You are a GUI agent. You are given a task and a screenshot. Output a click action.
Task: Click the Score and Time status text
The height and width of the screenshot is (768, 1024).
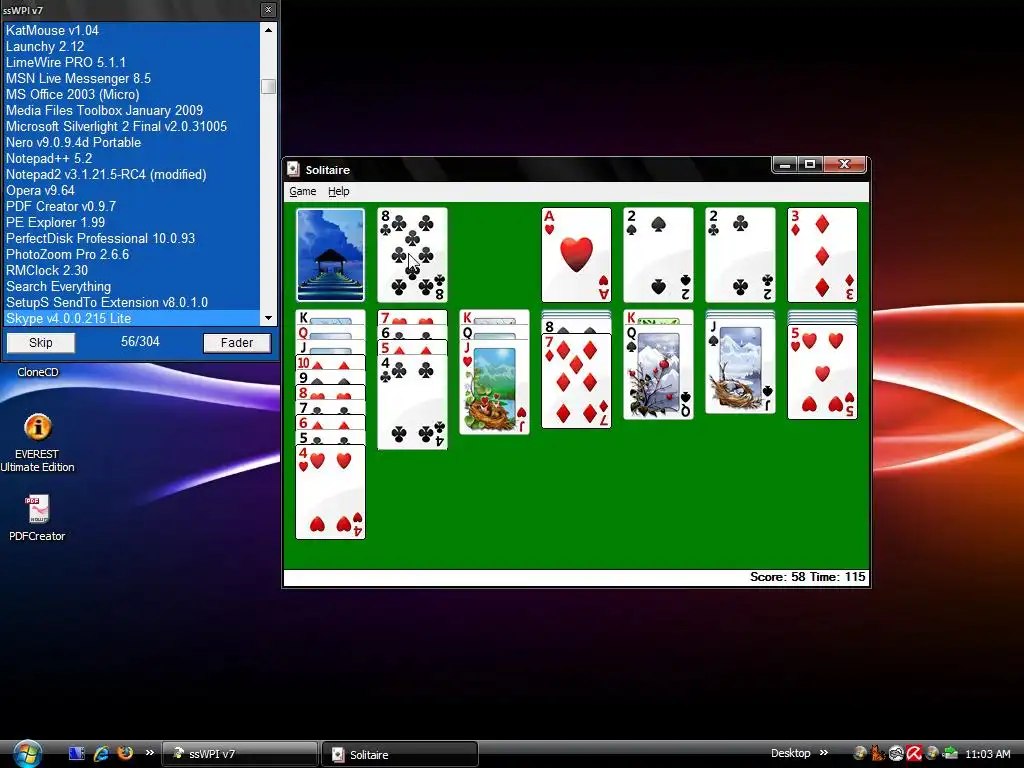click(x=807, y=577)
